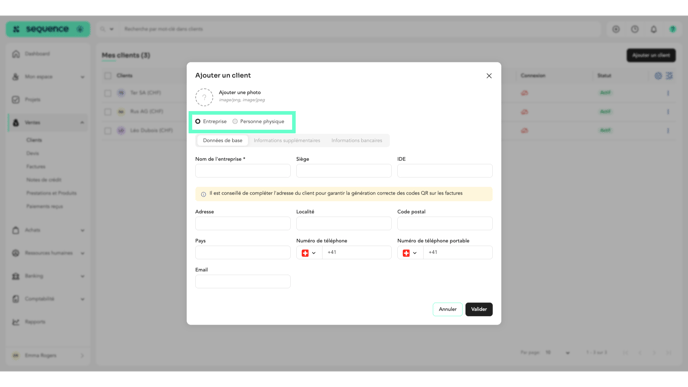This screenshot has height=387, width=688.
Task: Click the table filter icon
Action: point(669,75)
